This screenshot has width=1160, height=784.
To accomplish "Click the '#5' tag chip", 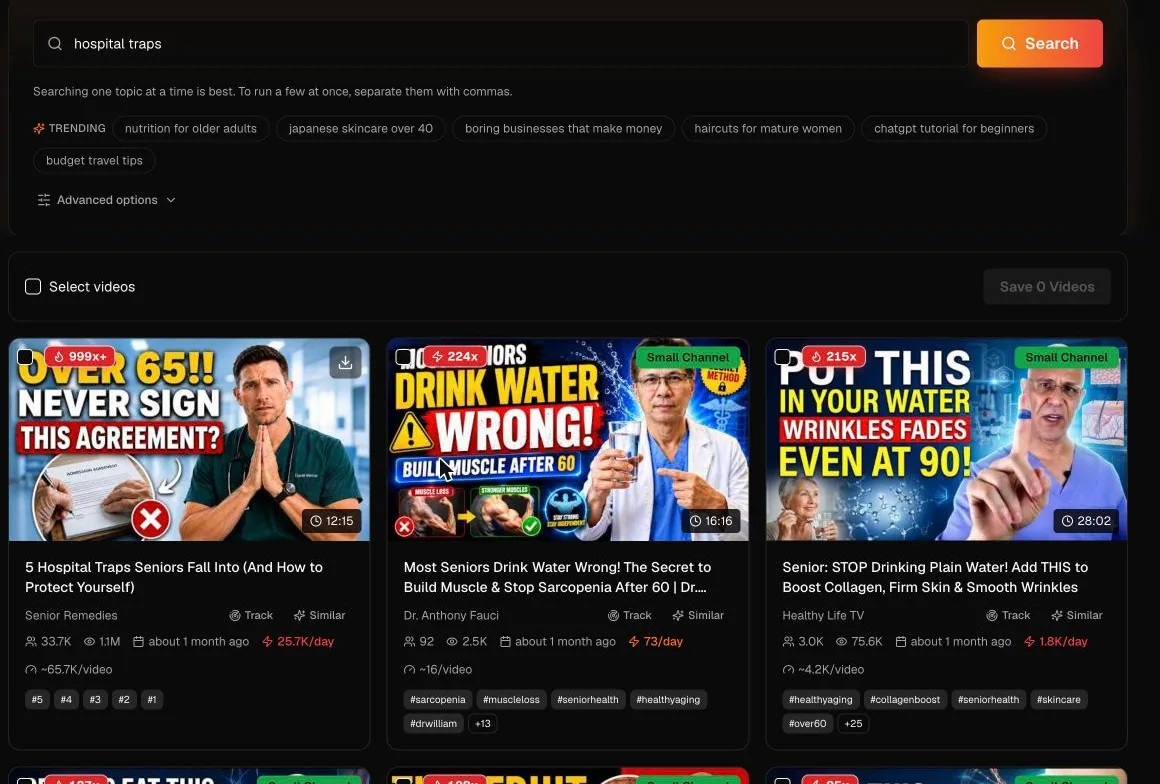I will pos(37,700).
